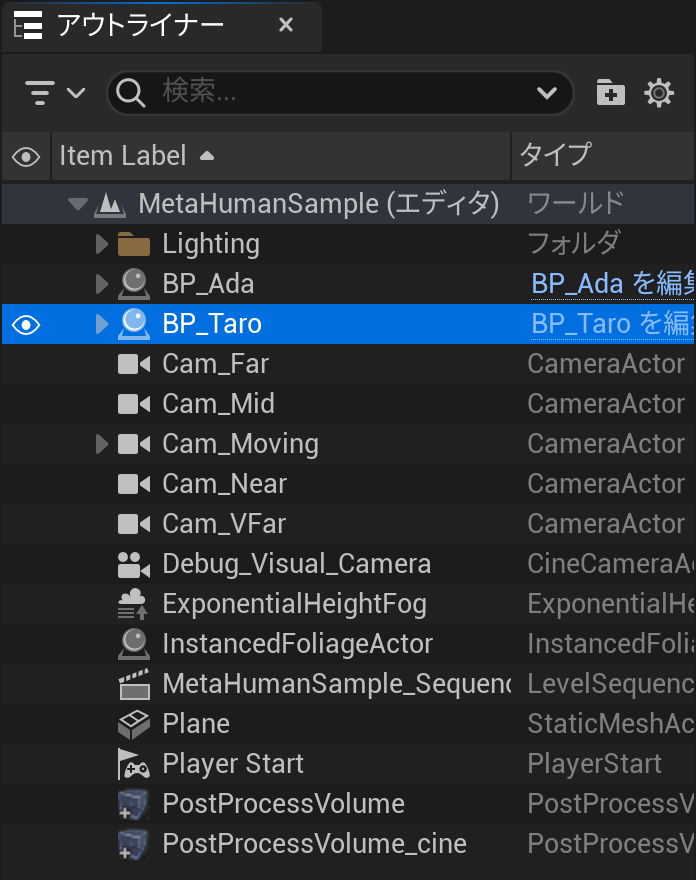
Task: Click inside the 検索 search field
Action: click(x=340, y=93)
